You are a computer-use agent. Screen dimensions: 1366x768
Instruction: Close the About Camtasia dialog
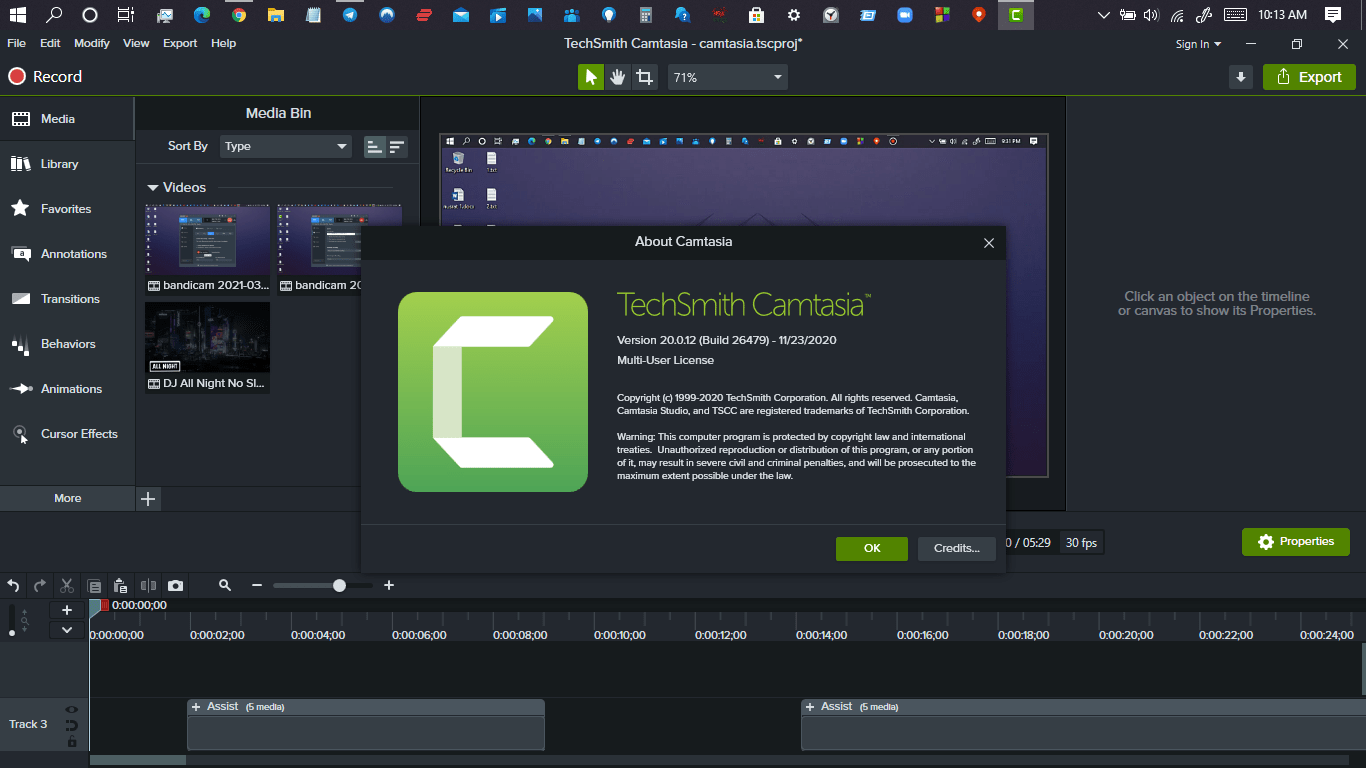989,243
